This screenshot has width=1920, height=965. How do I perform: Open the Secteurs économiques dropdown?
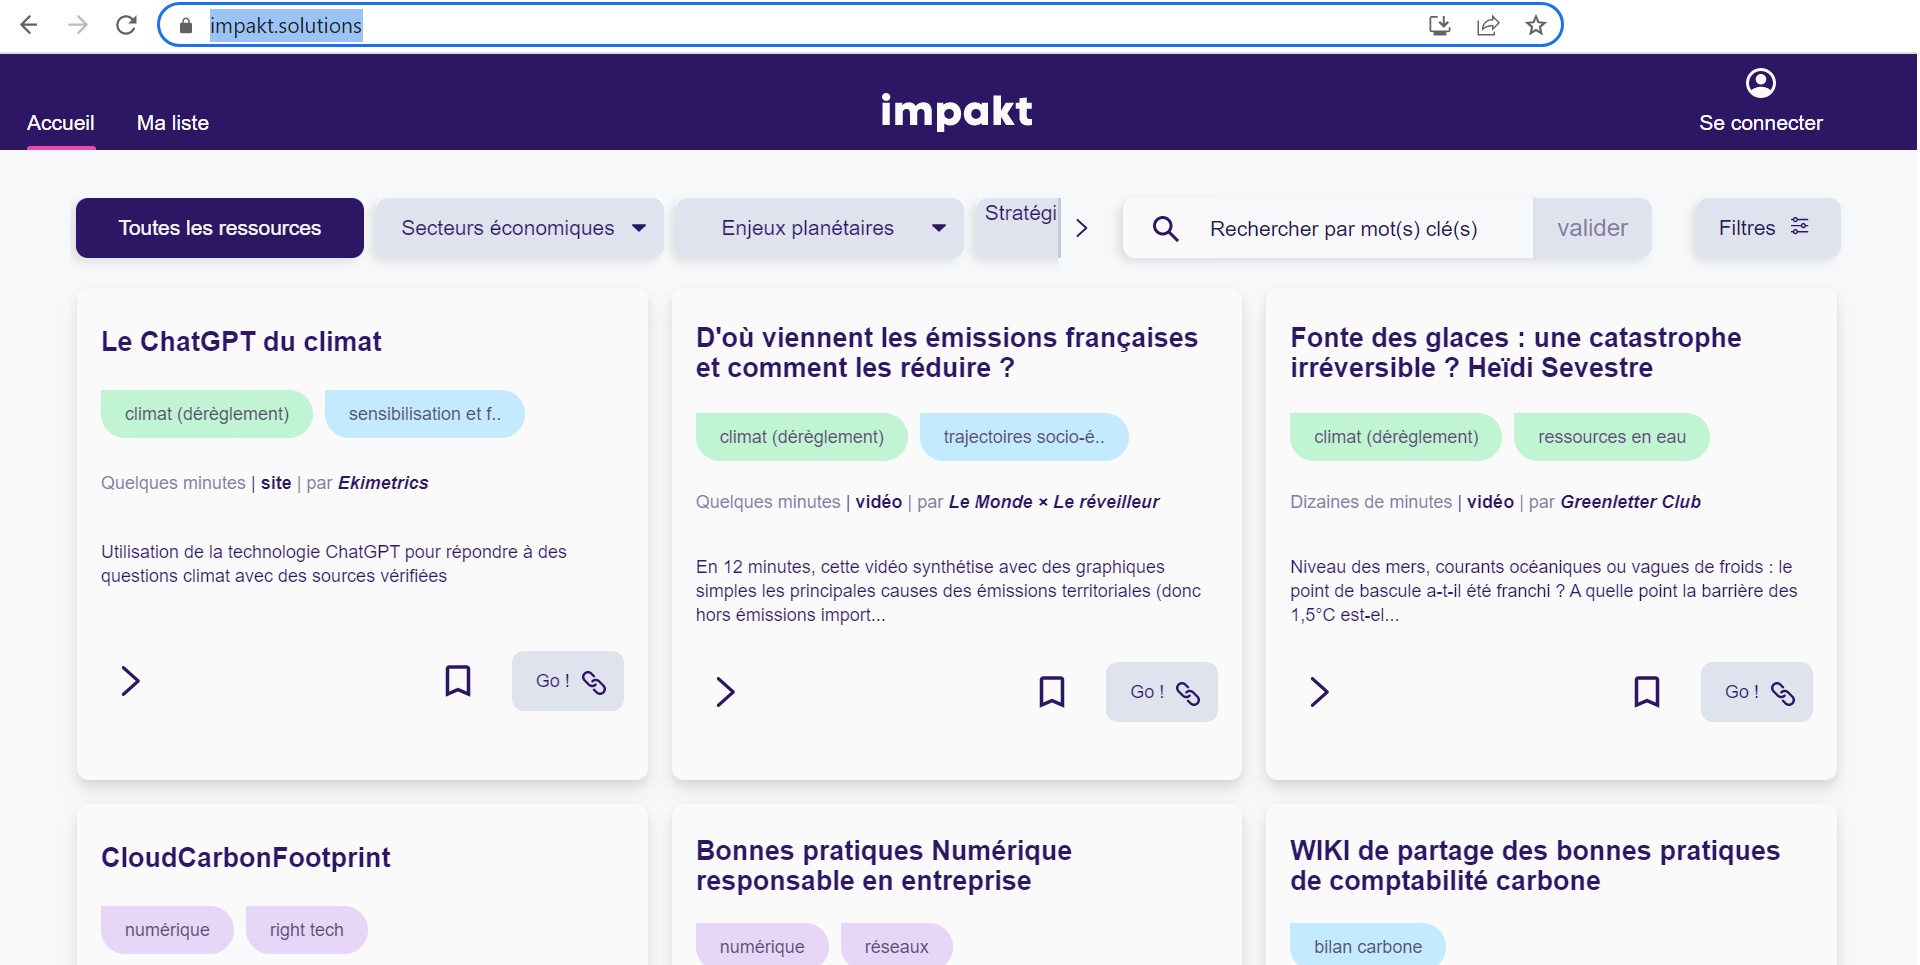(x=519, y=228)
